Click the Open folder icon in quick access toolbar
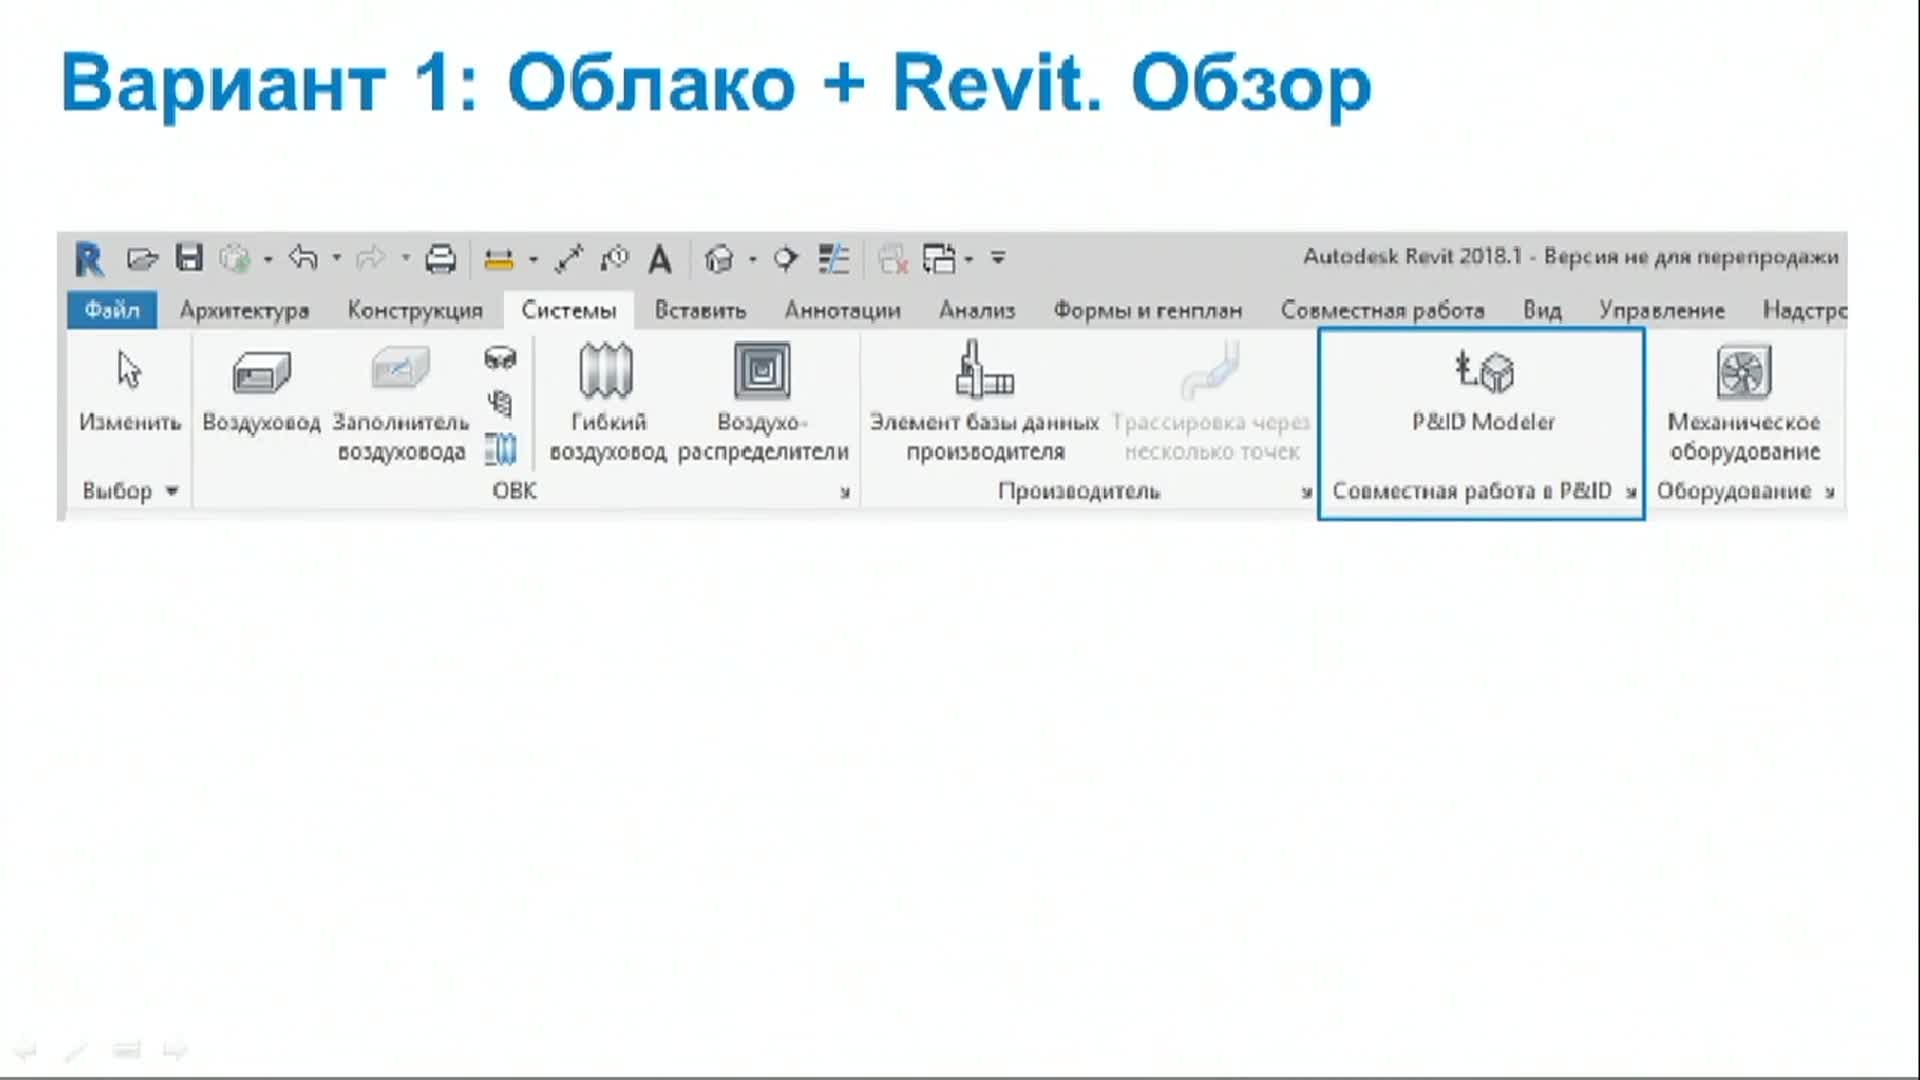This screenshot has width=1920, height=1080. 142,259
